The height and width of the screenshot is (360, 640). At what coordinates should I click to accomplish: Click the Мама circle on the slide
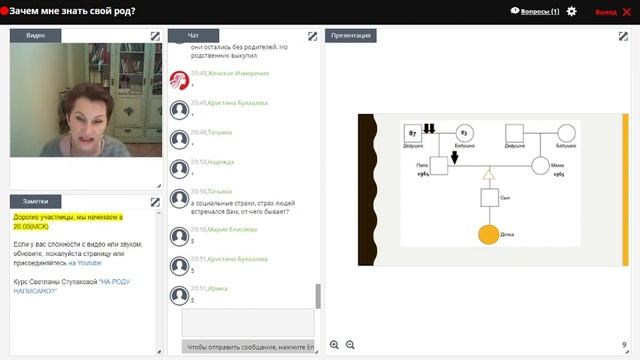pos(540,166)
